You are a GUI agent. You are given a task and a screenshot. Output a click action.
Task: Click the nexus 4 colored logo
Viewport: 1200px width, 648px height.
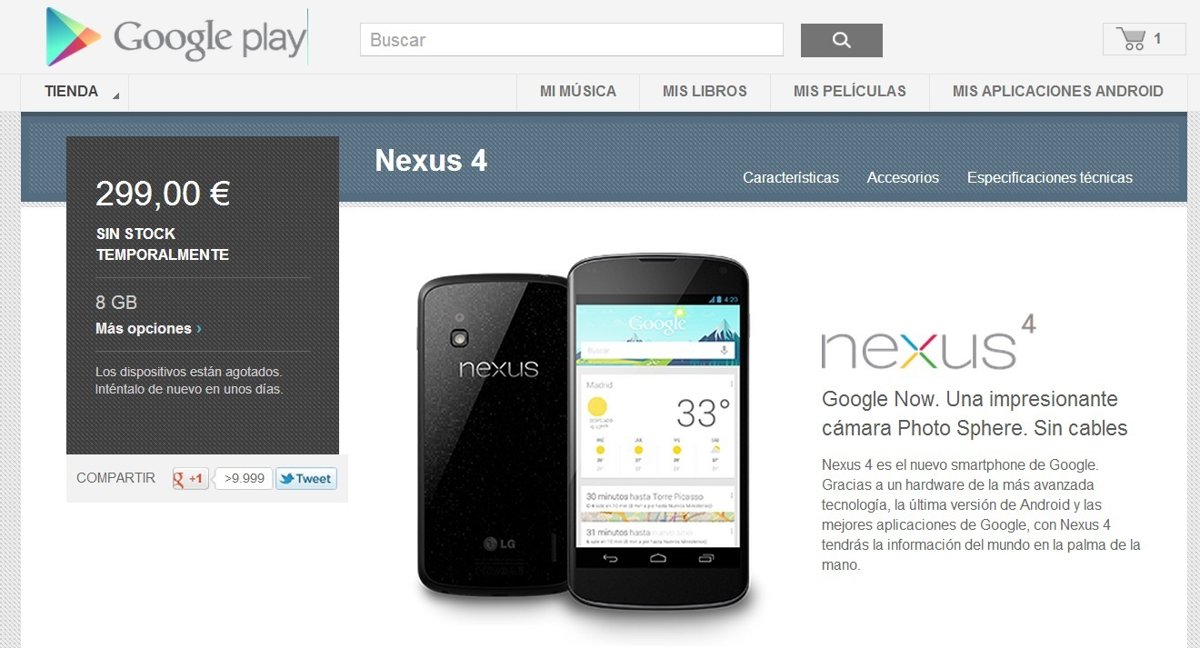928,343
